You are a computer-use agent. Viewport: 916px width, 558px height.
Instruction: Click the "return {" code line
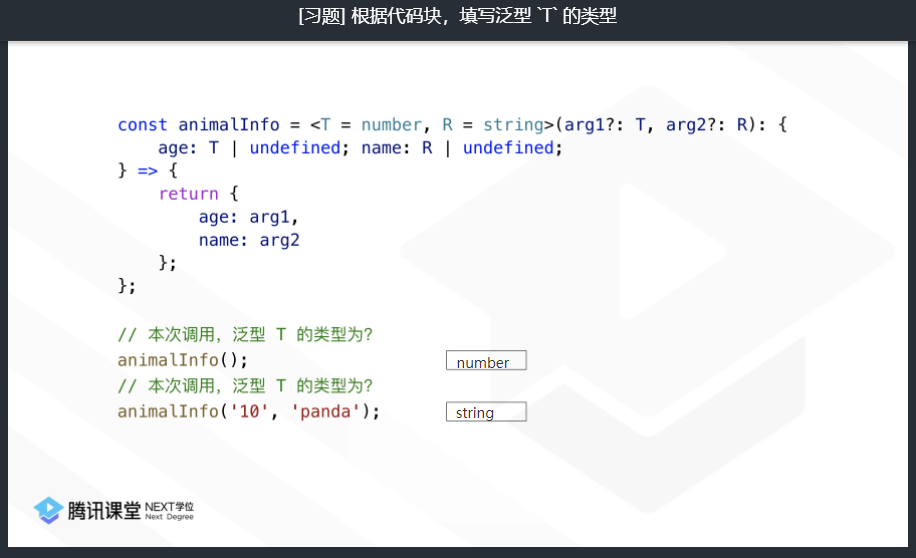(x=199, y=193)
